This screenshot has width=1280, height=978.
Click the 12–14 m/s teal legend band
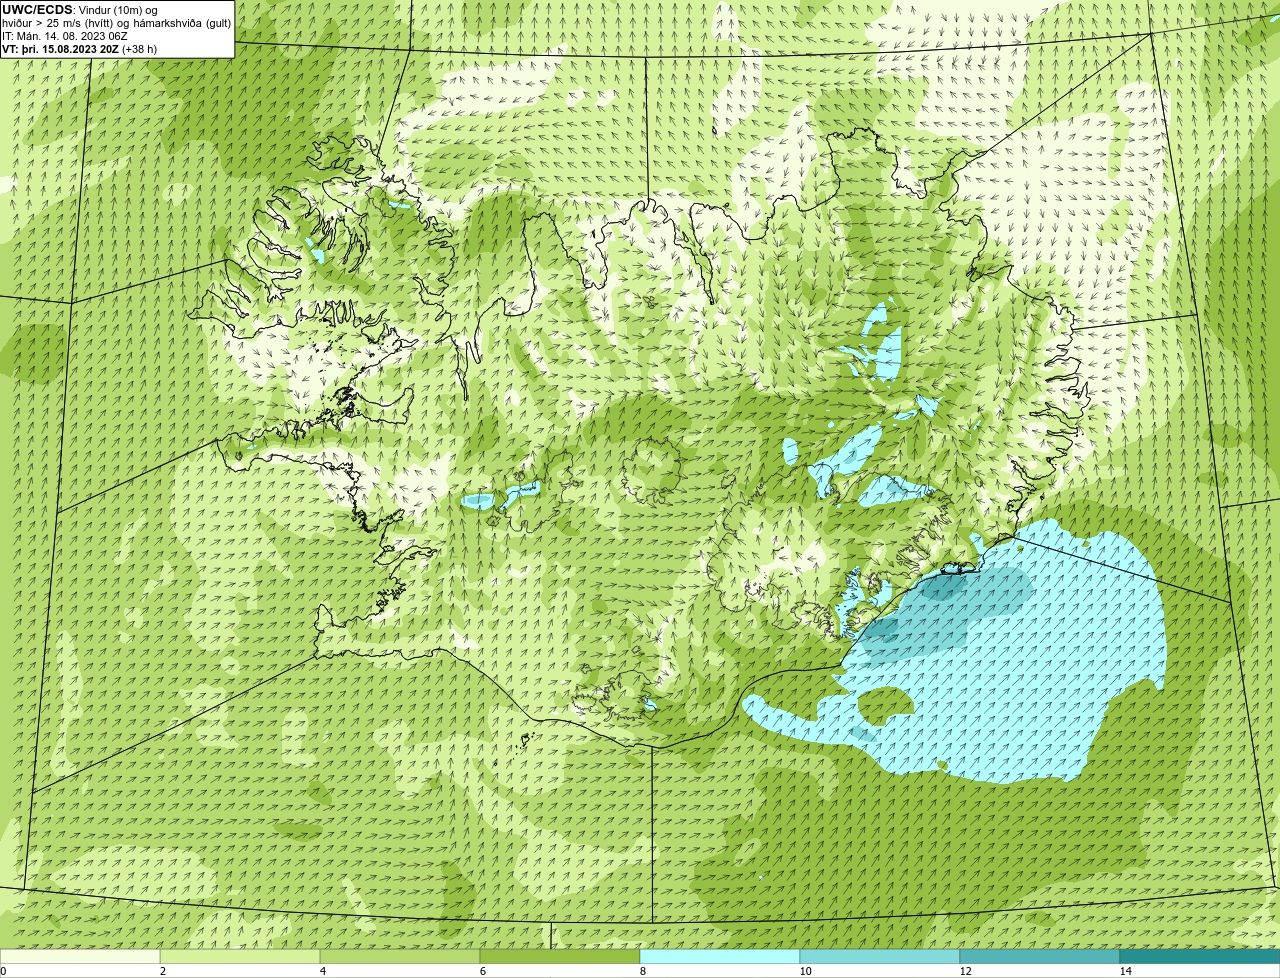coord(1040,956)
